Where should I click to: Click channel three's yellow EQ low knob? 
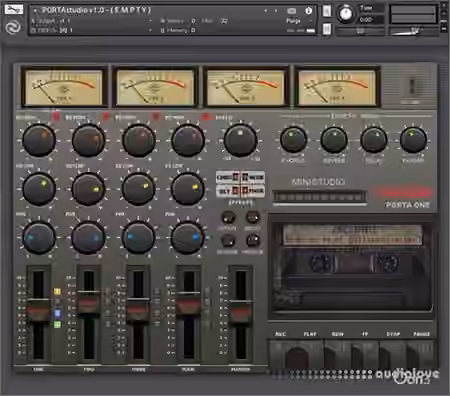(138, 189)
